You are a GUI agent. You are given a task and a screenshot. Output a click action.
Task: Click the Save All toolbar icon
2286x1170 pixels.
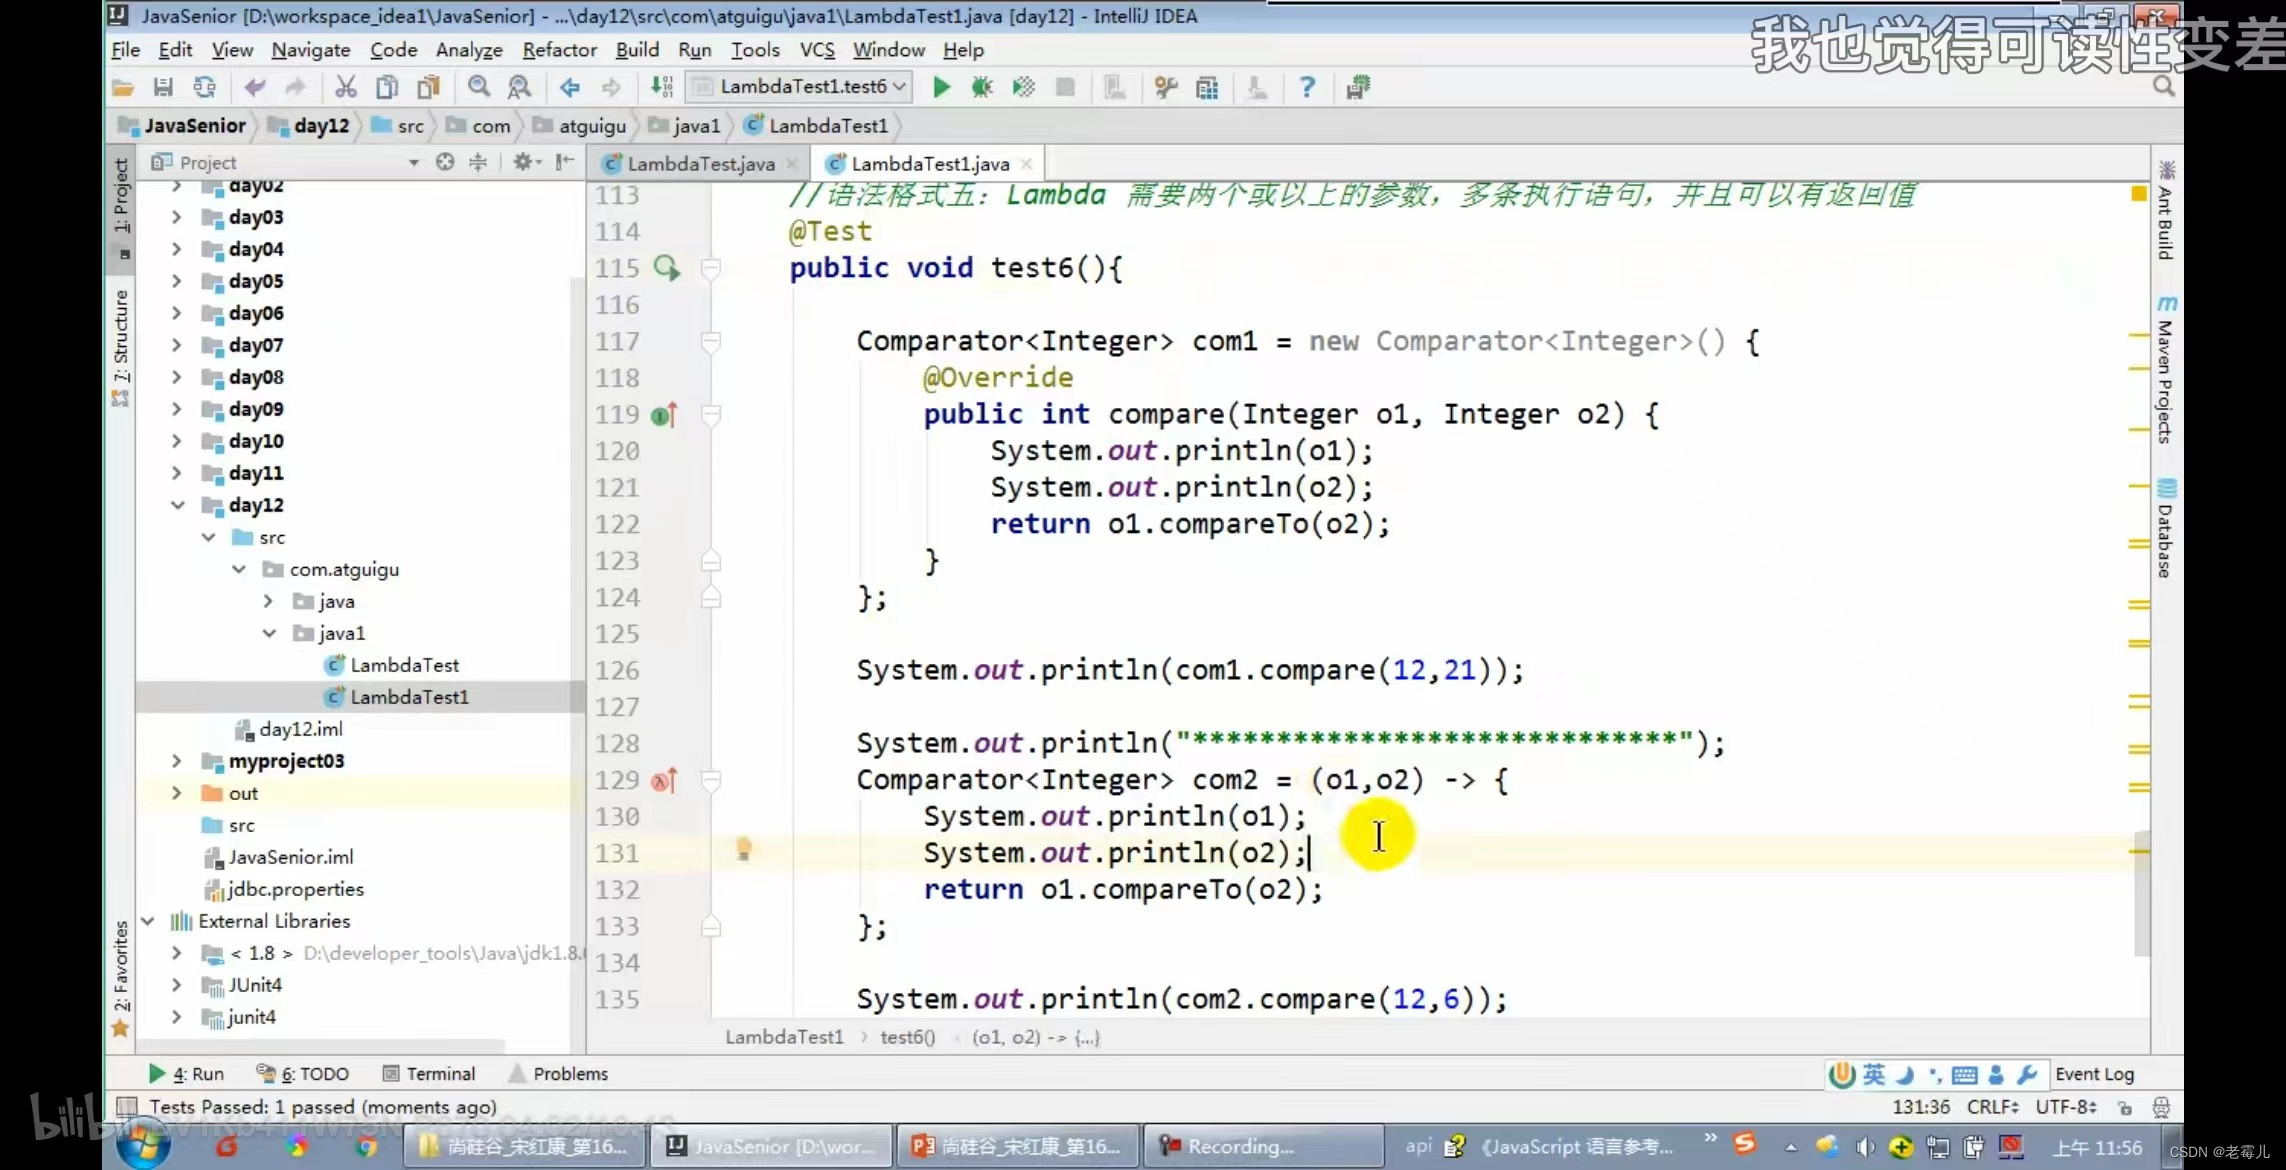click(163, 87)
